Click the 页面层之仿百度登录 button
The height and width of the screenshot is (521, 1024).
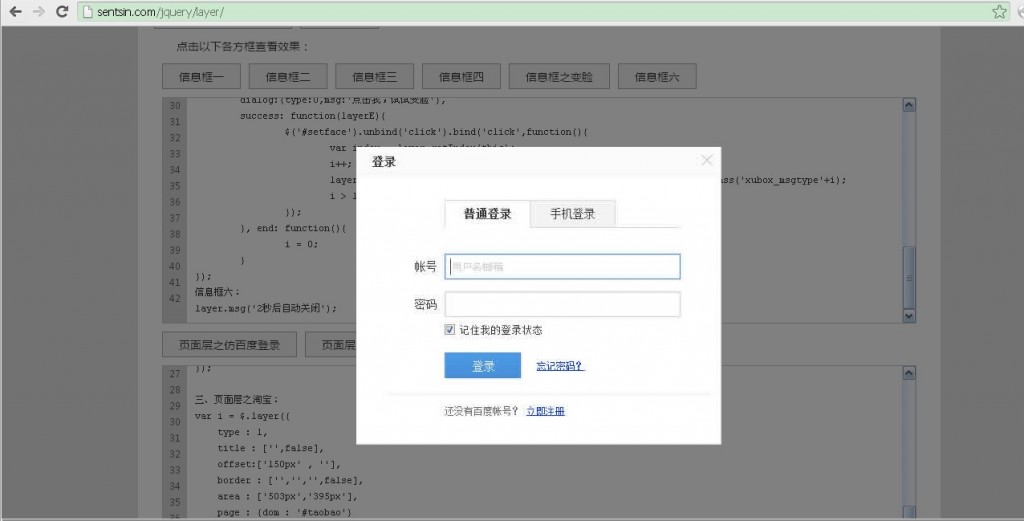(229, 345)
